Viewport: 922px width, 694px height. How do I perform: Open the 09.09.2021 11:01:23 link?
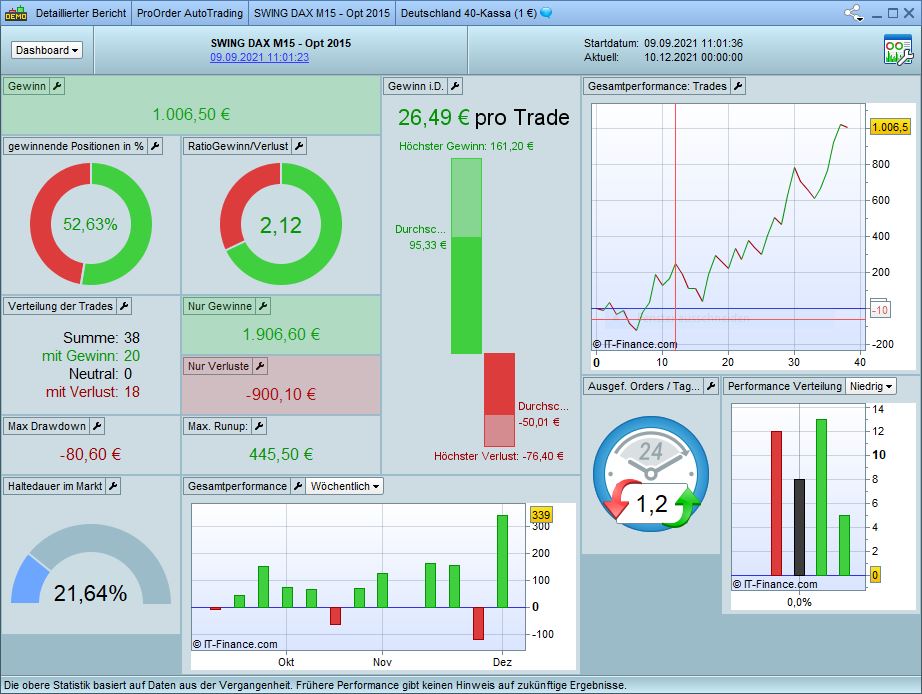259,57
